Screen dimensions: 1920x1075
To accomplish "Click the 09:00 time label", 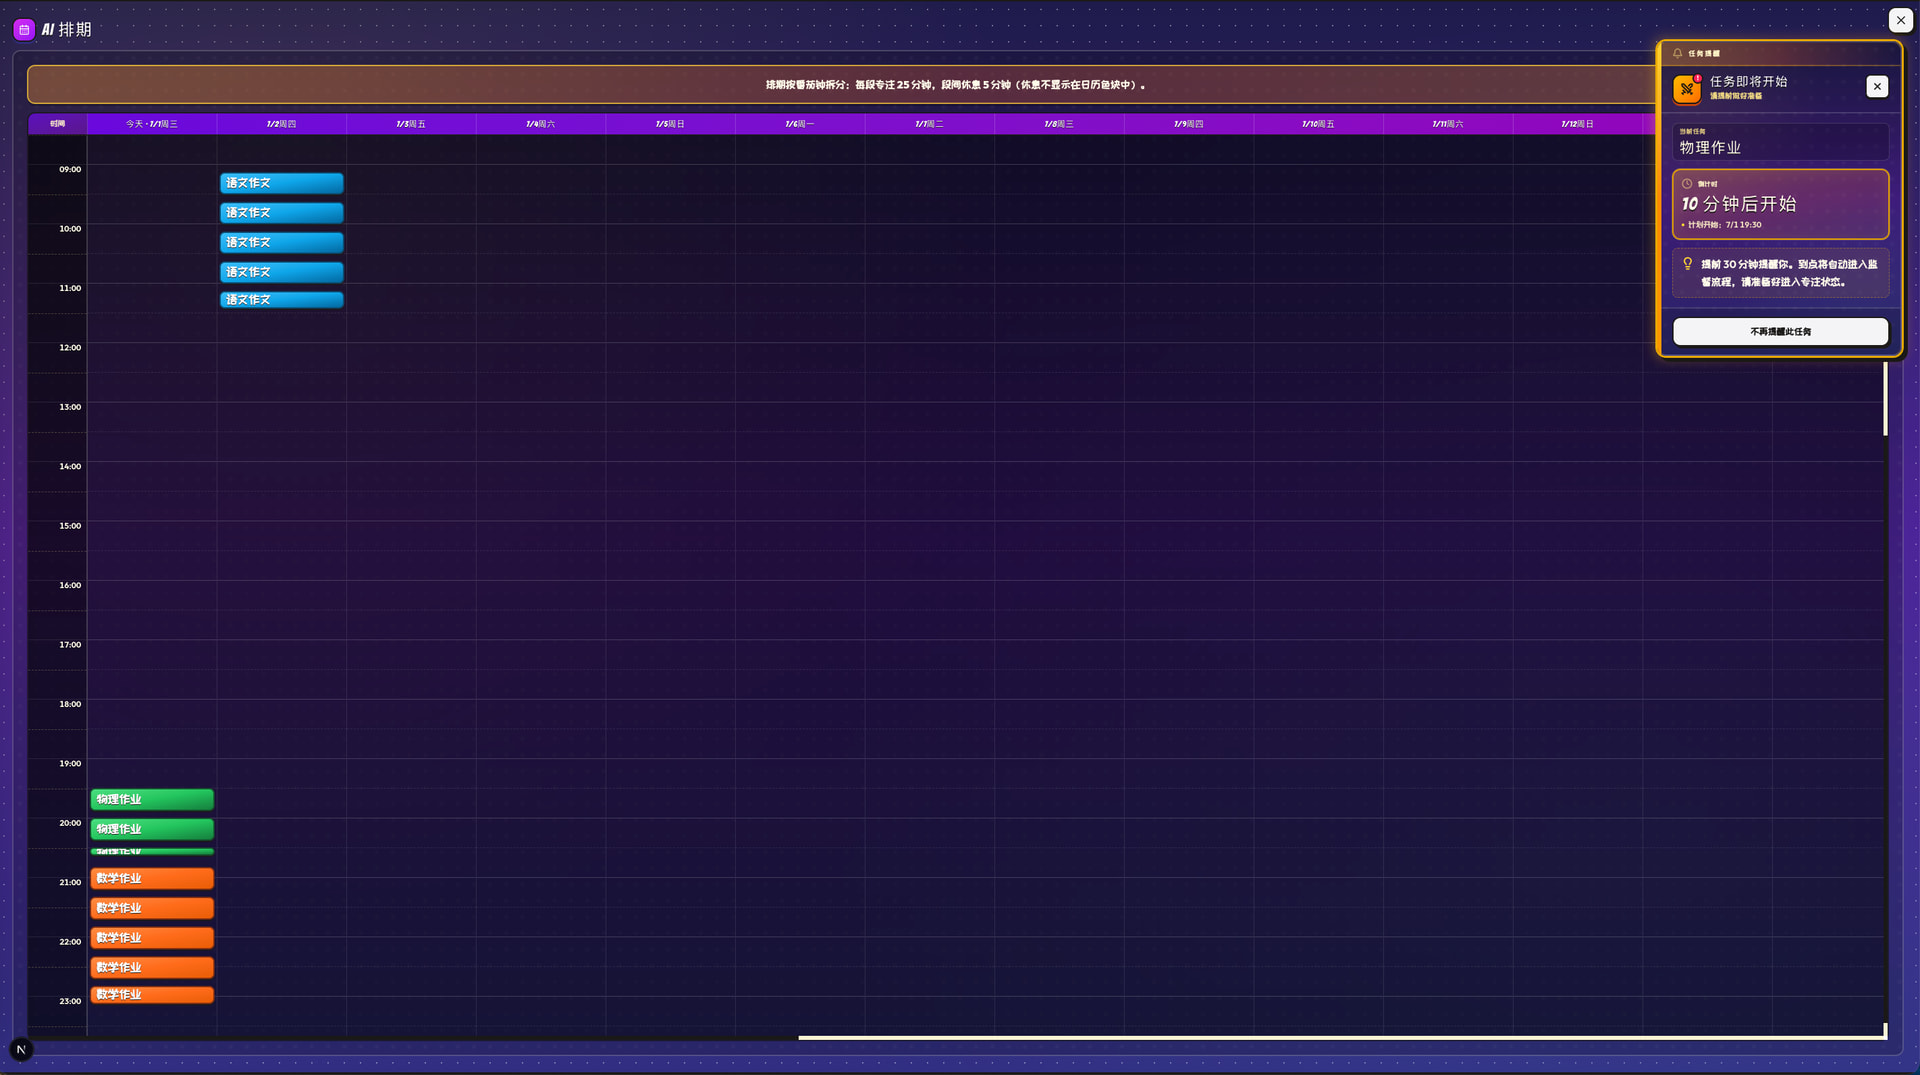I will coord(70,170).
